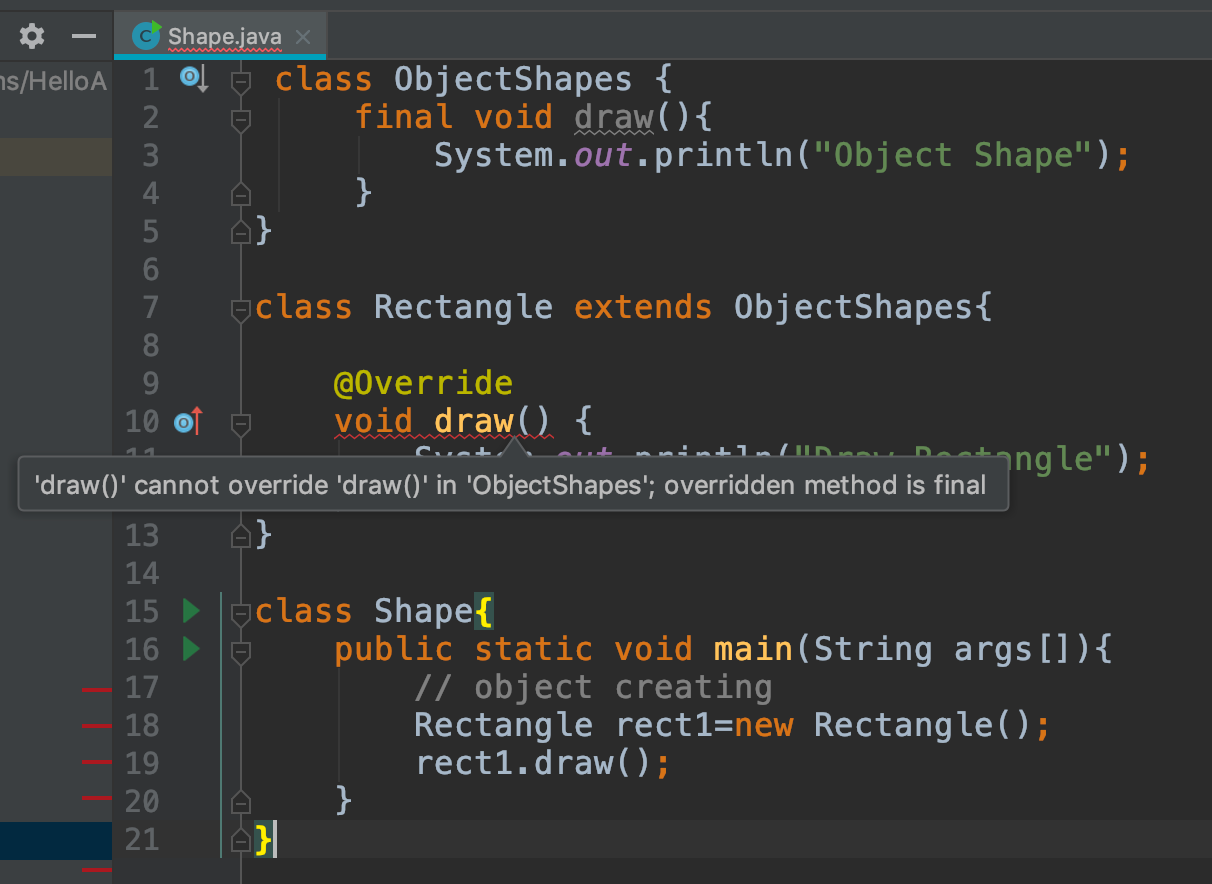The width and height of the screenshot is (1212, 884).
Task: Click run icon next to the main method
Action: point(190,649)
